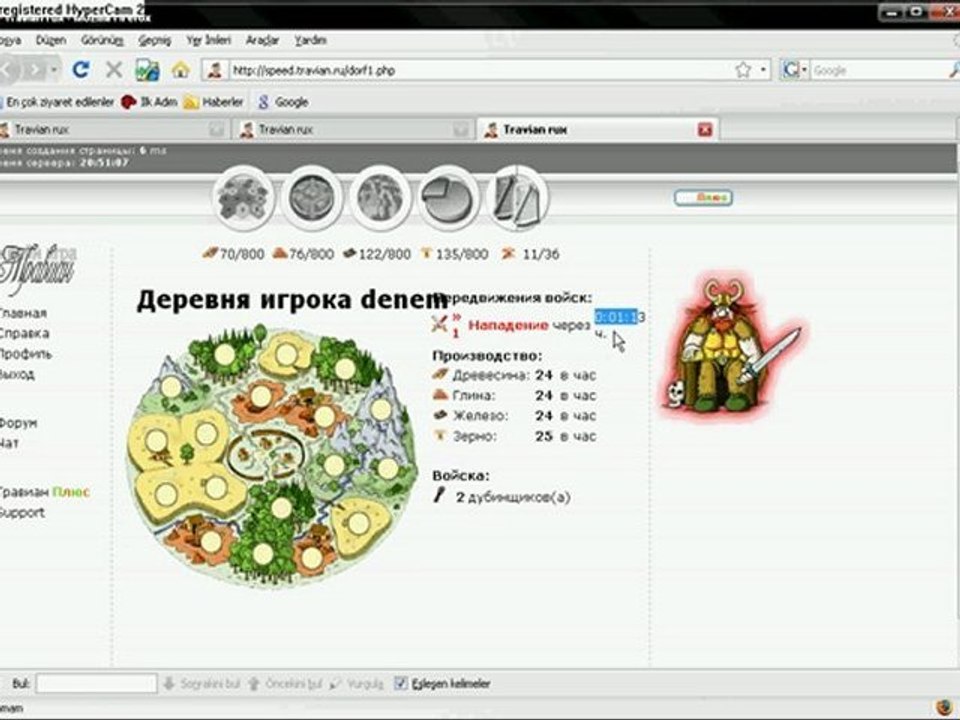960x720 pixels.
Task: Open the map round icon
Action: [380, 198]
